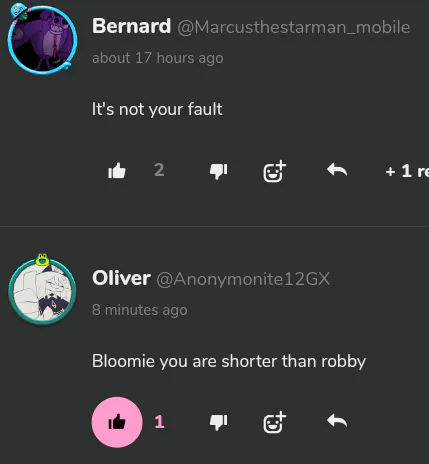Remove your like on Oliver's comment
Image resolution: width=429 pixels, height=464 pixels.
tap(117, 422)
